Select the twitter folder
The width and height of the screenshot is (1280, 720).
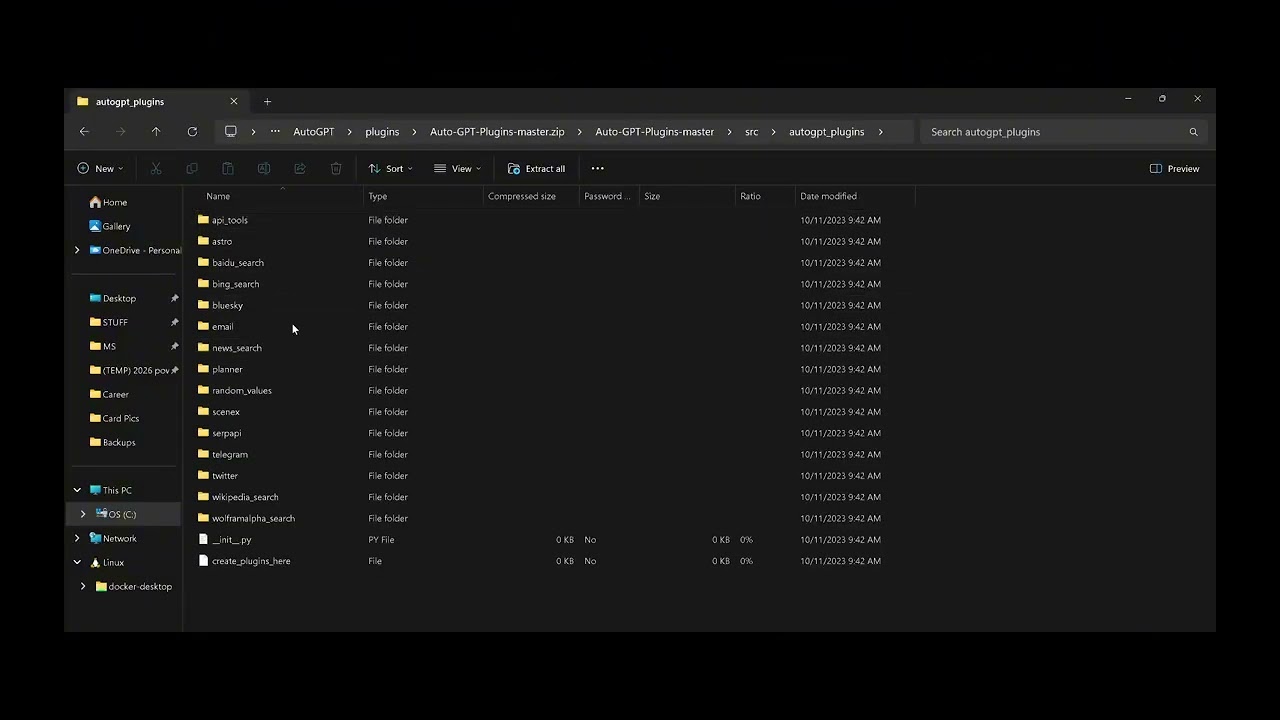click(x=225, y=476)
